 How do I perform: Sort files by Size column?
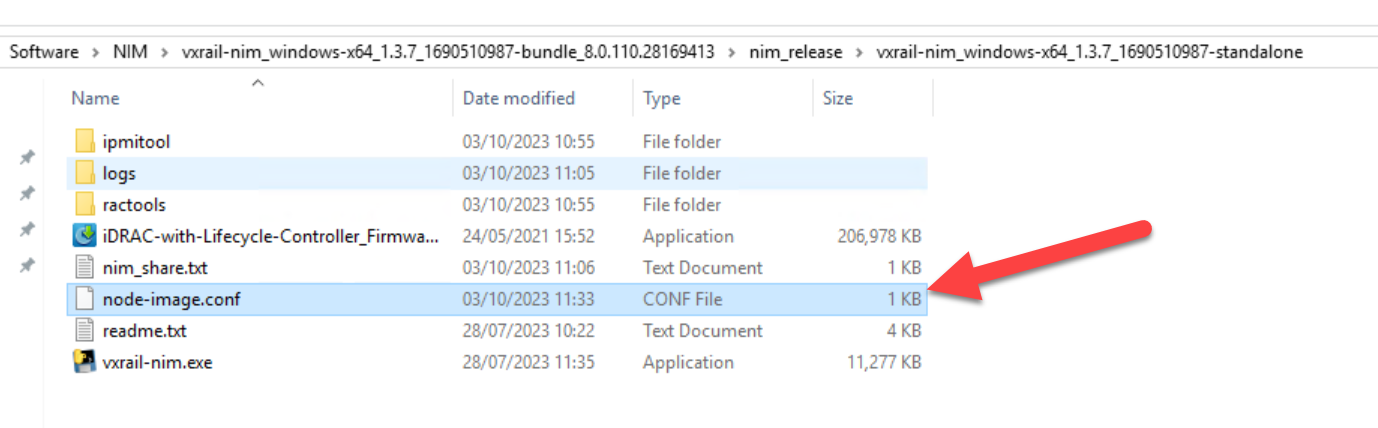837,98
